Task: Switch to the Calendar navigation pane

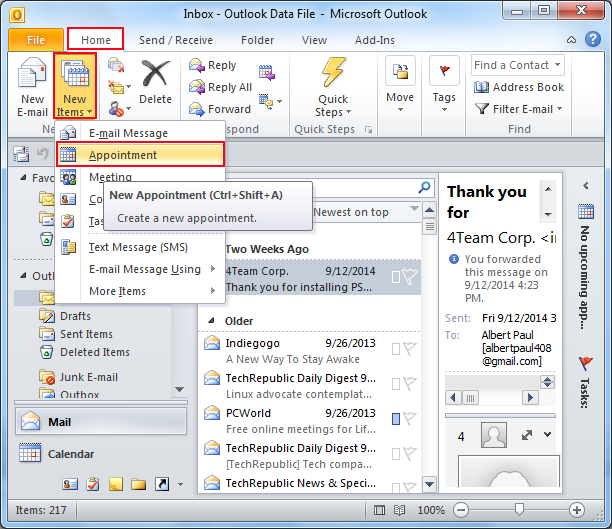Action: tap(101, 454)
